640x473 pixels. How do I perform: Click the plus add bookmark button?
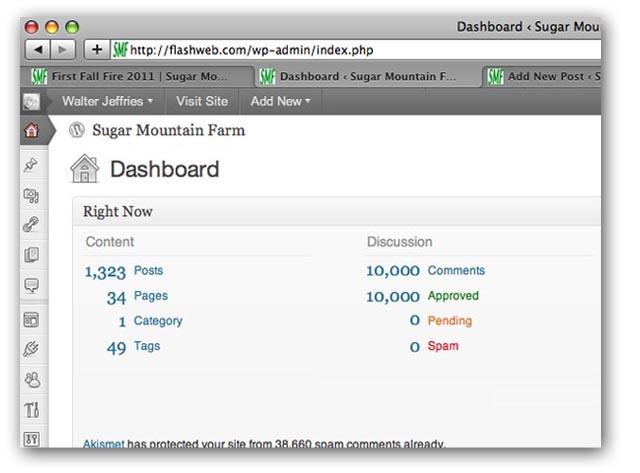pyautogui.click(x=97, y=50)
